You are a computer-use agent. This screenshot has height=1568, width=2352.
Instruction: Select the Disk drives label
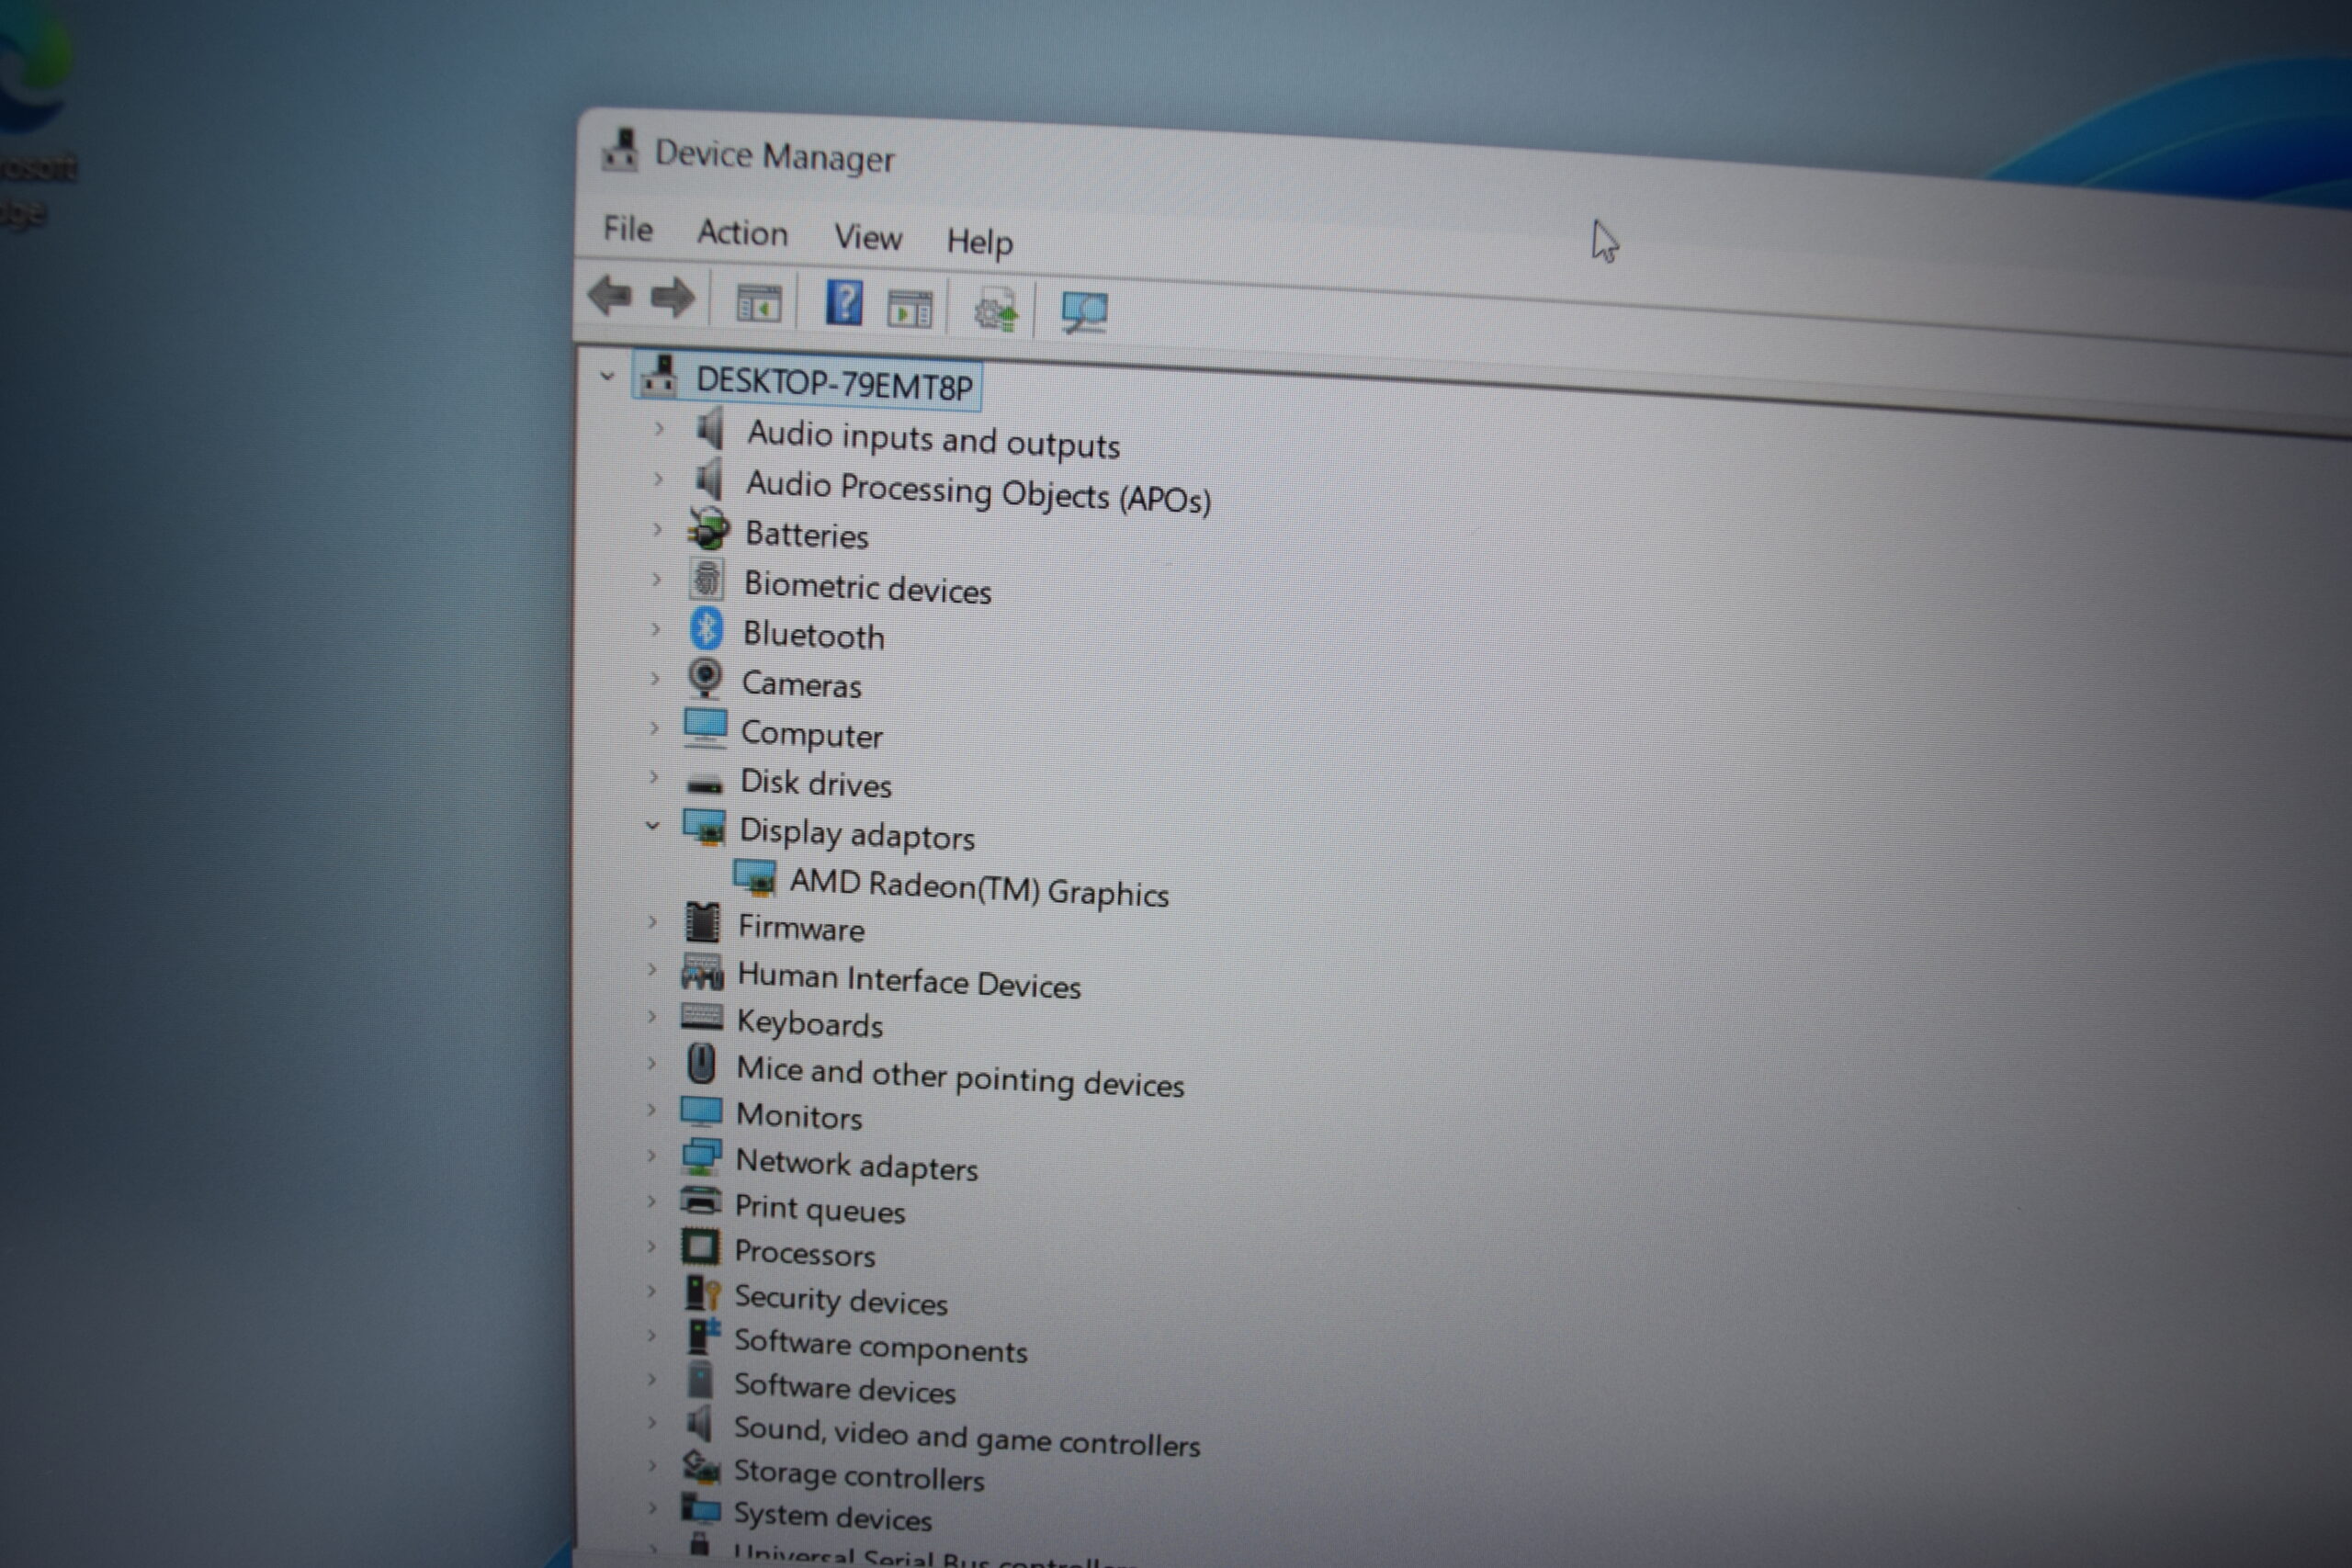tap(815, 783)
